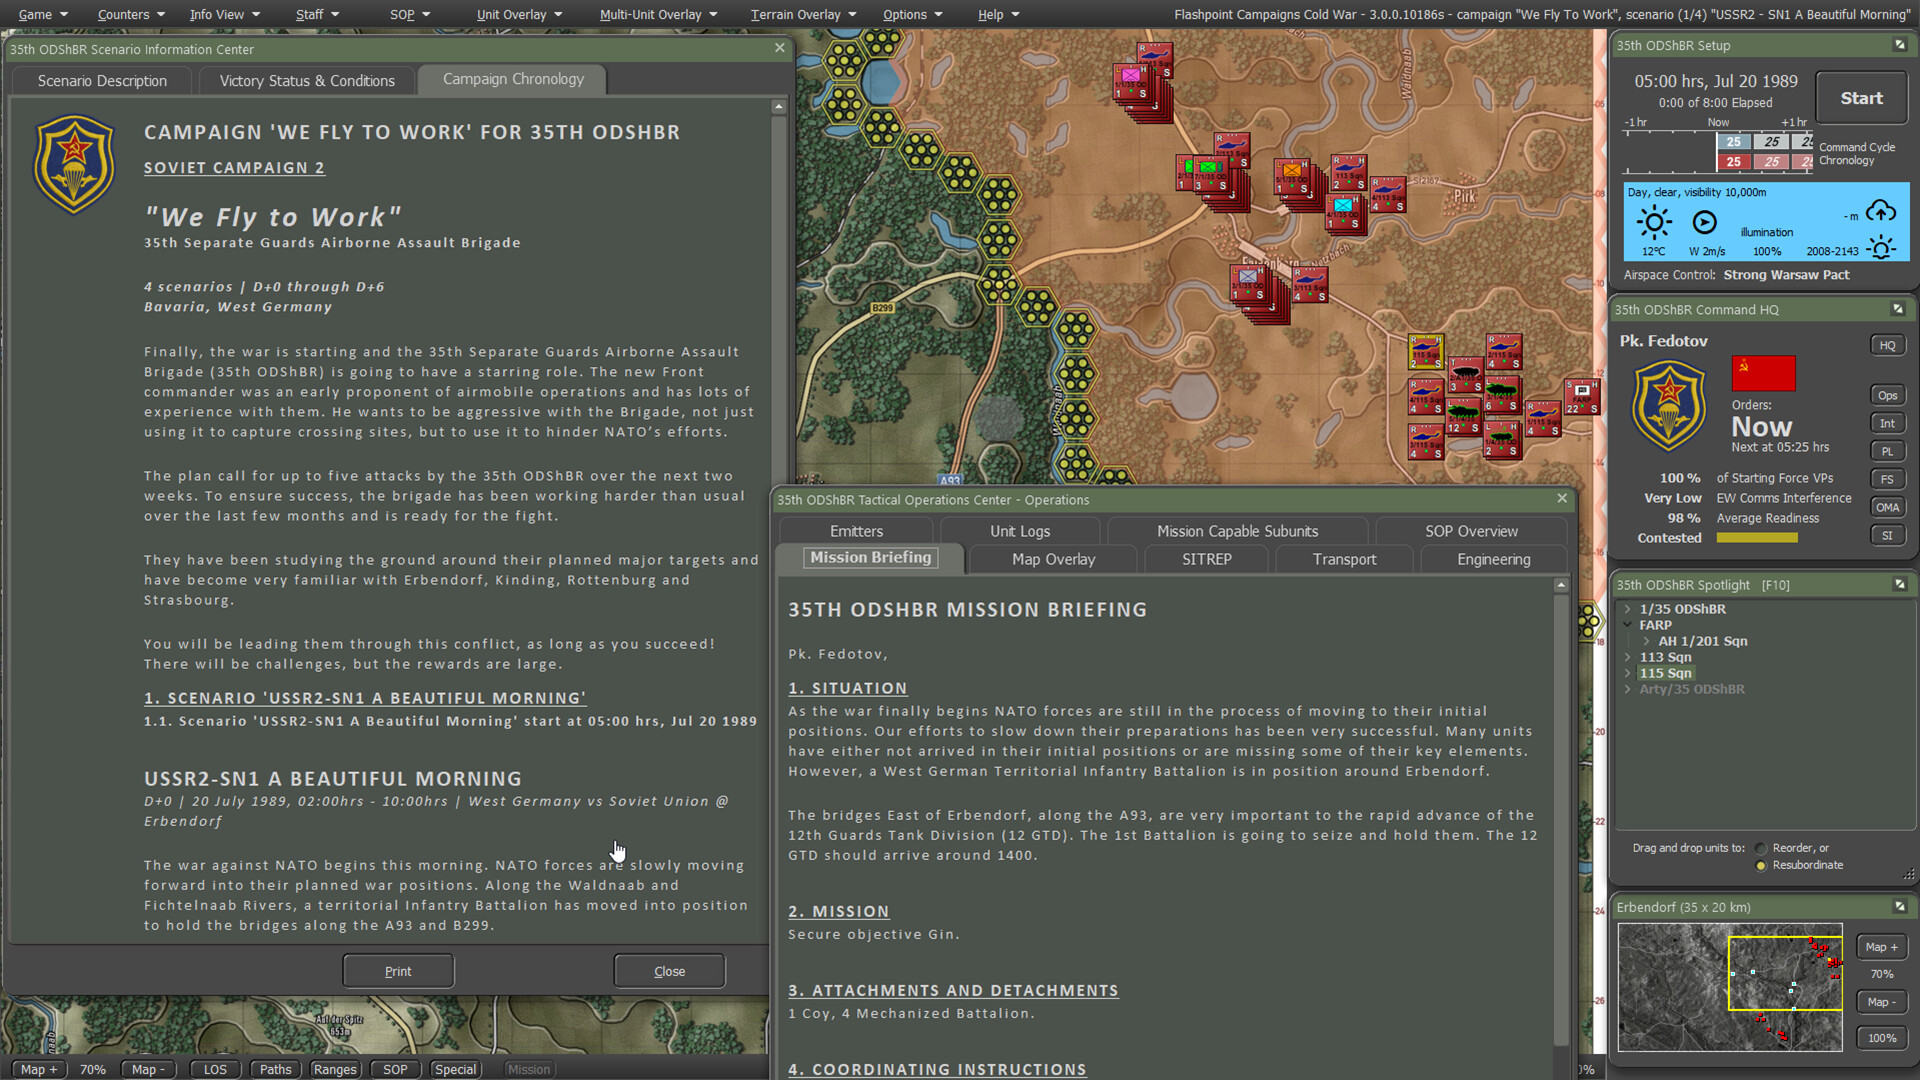Click the yellow Contested supply bar
The image size is (1920, 1080).
click(x=1757, y=537)
